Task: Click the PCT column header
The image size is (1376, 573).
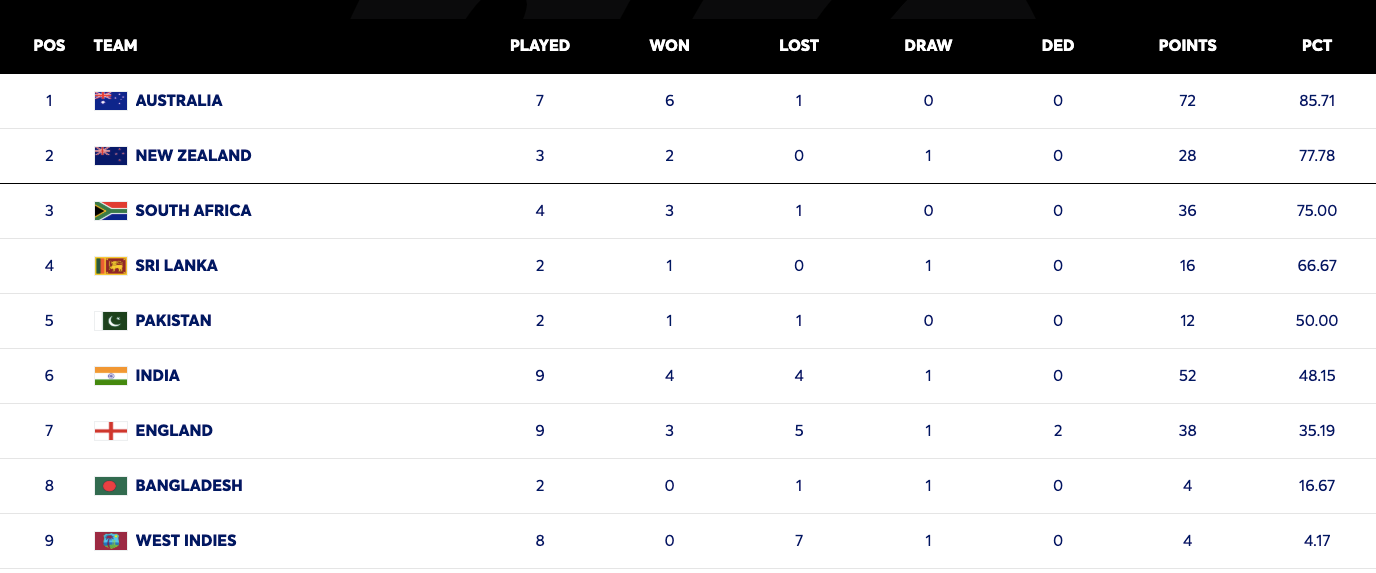Action: pos(1317,46)
